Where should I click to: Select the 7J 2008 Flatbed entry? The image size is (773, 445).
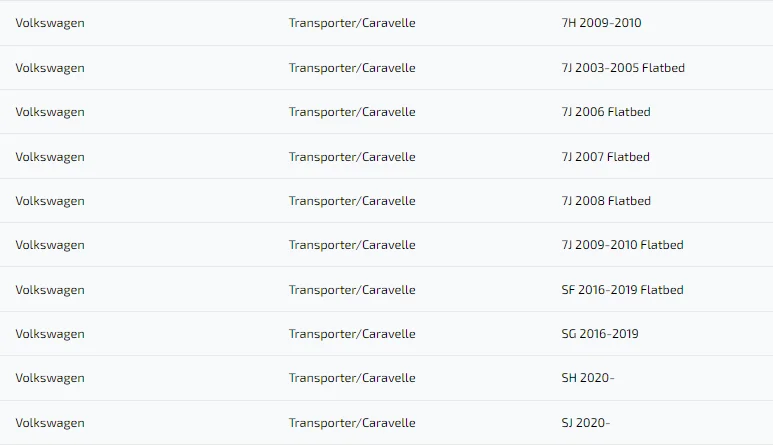(606, 201)
